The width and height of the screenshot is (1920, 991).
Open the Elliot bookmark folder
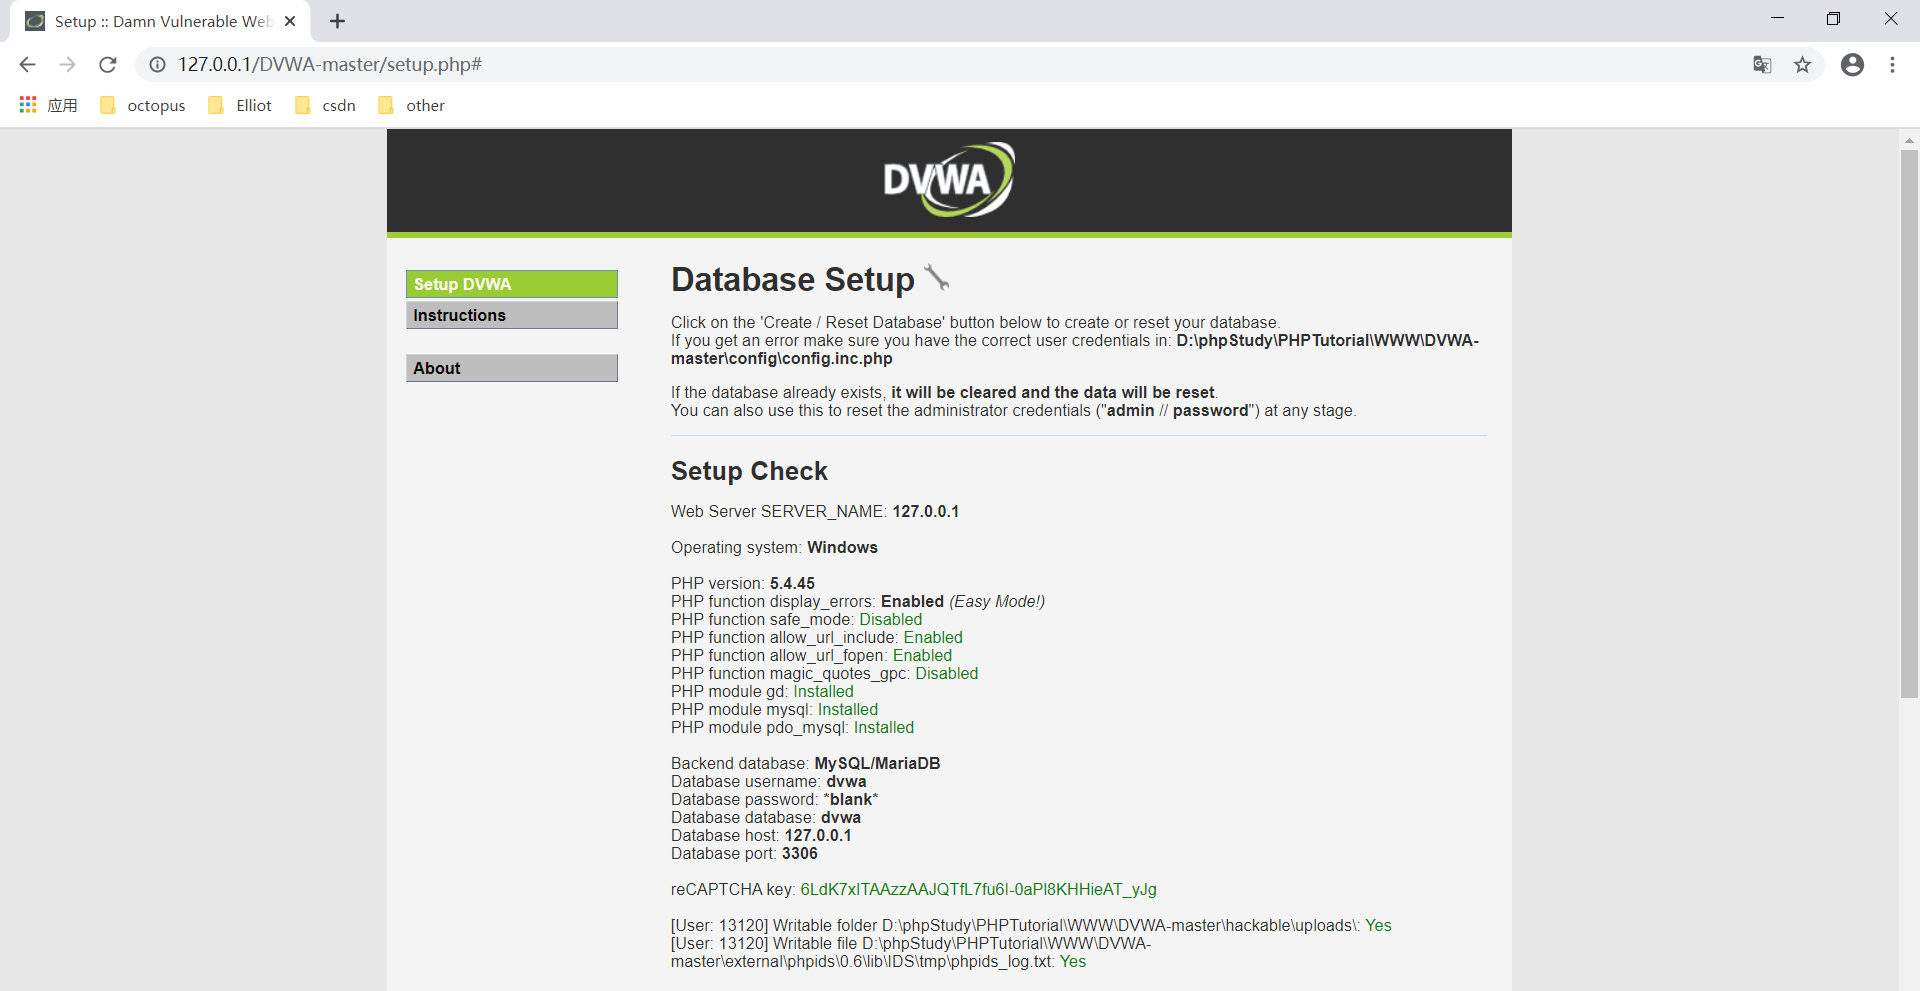point(240,105)
